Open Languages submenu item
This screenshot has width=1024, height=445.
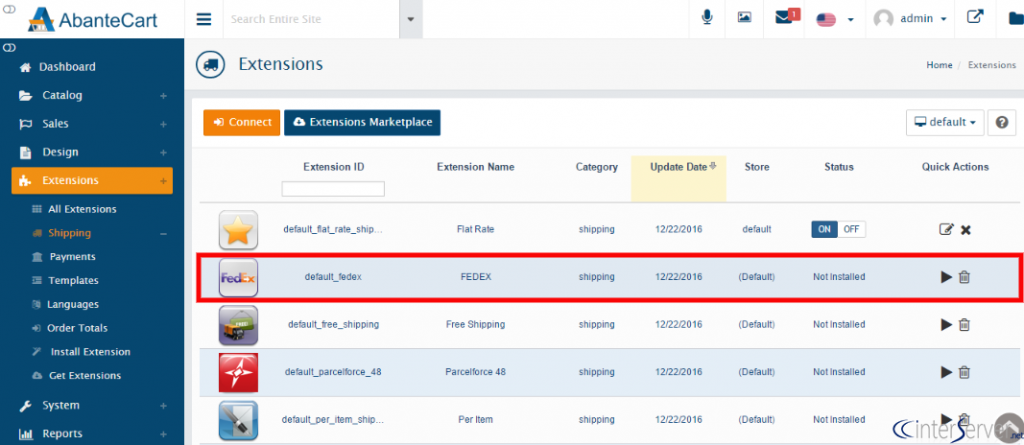73,305
